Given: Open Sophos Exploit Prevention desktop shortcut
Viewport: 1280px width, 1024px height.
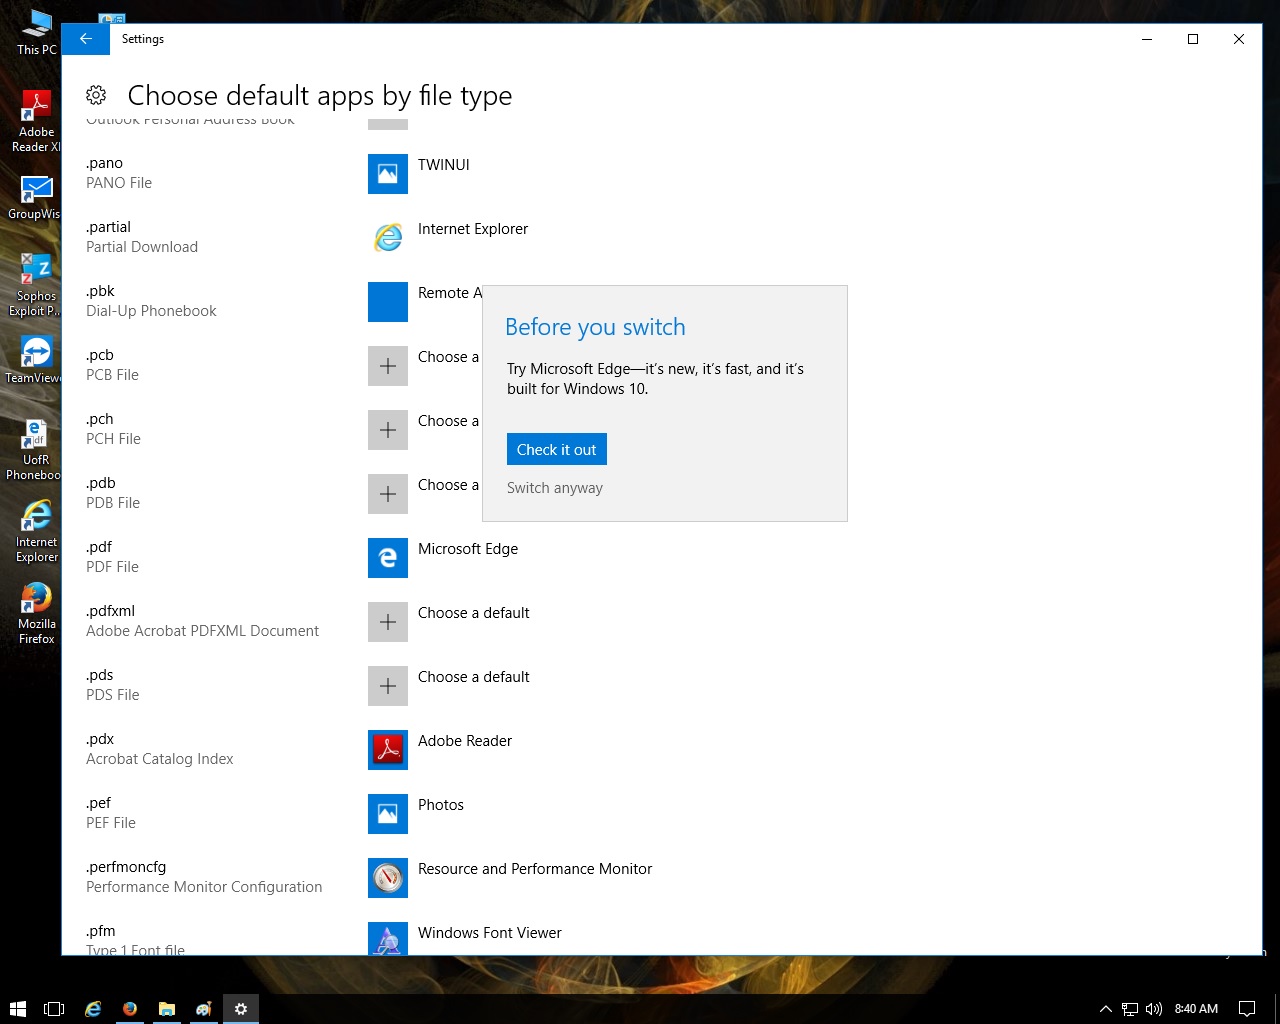Looking at the screenshot, I should 36,285.
